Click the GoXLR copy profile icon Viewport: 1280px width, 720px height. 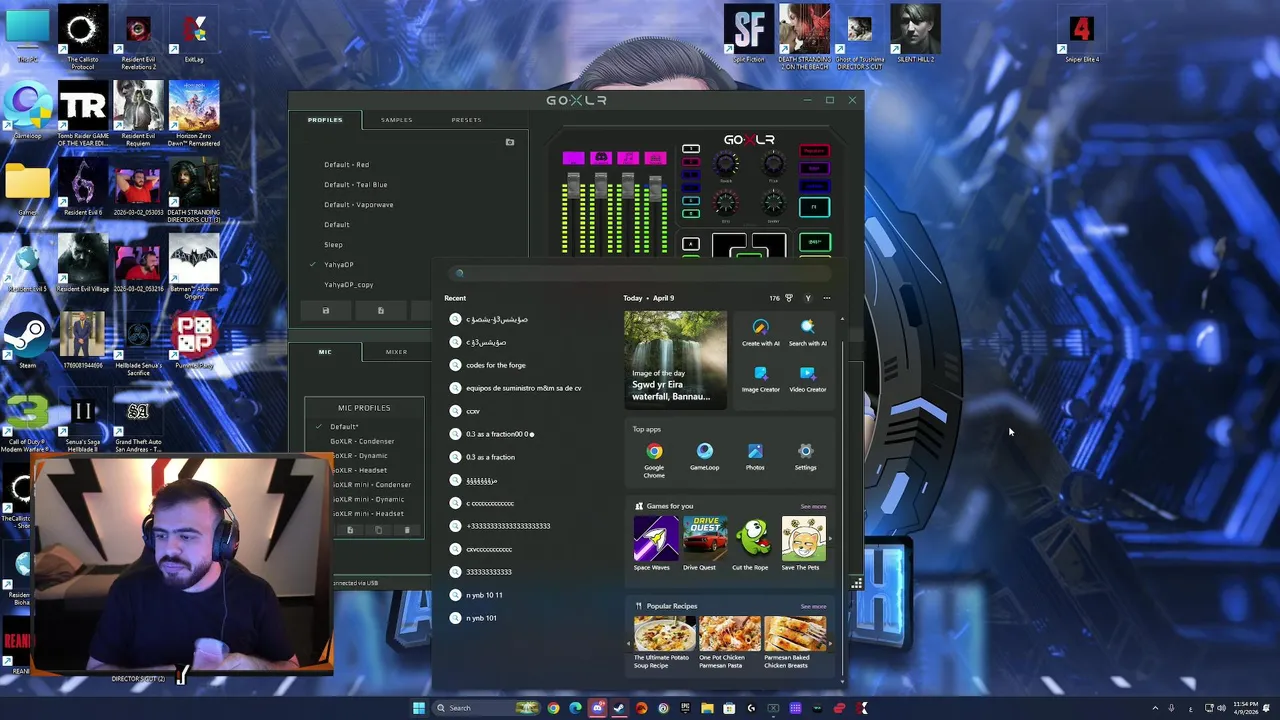click(x=380, y=311)
